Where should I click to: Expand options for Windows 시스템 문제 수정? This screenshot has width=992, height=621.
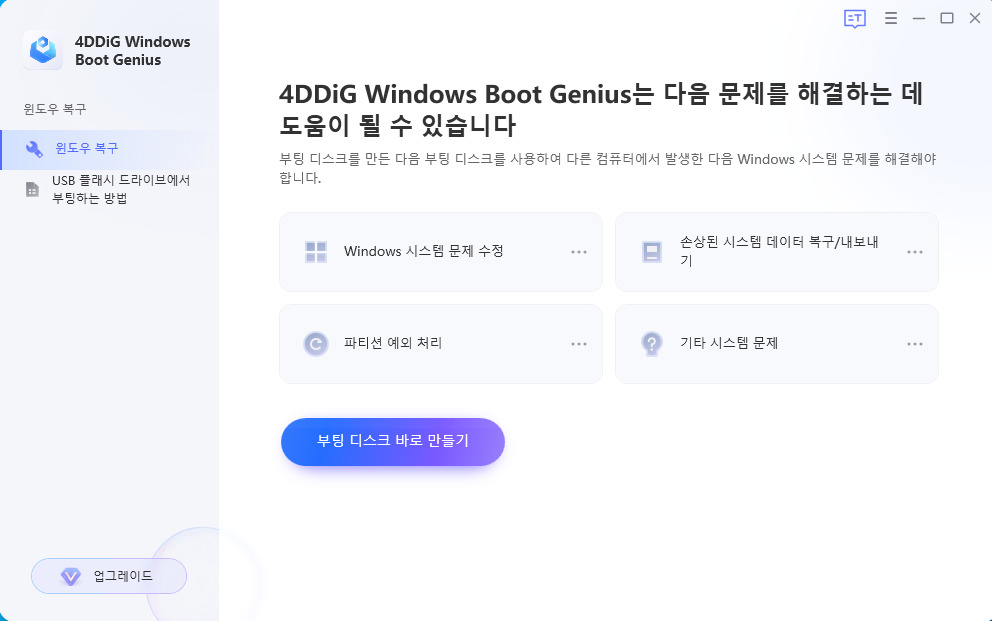[x=578, y=251]
